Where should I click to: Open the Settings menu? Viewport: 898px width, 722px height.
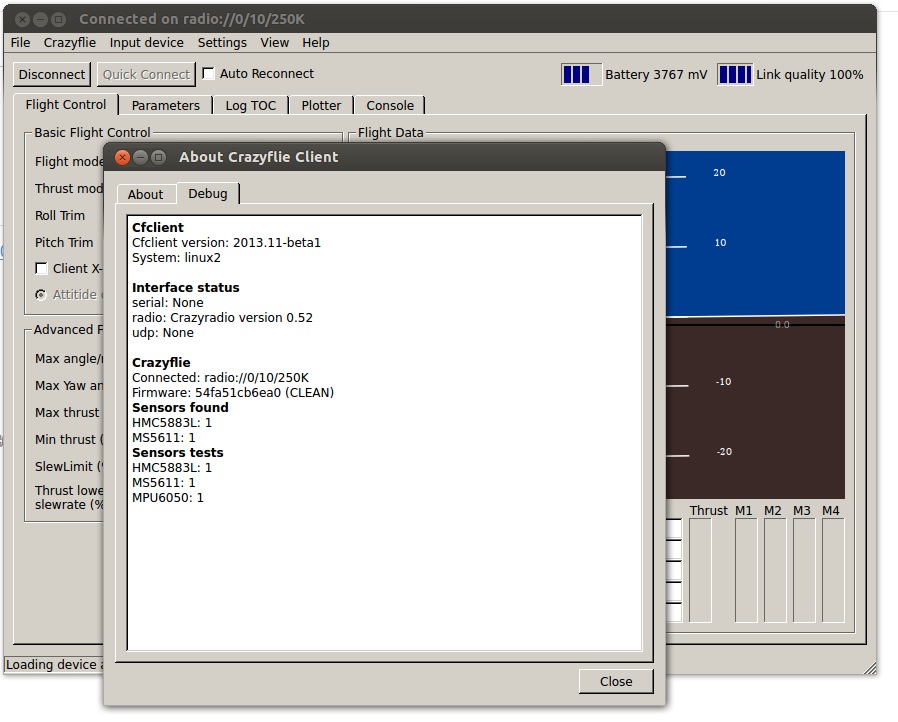click(222, 43)
